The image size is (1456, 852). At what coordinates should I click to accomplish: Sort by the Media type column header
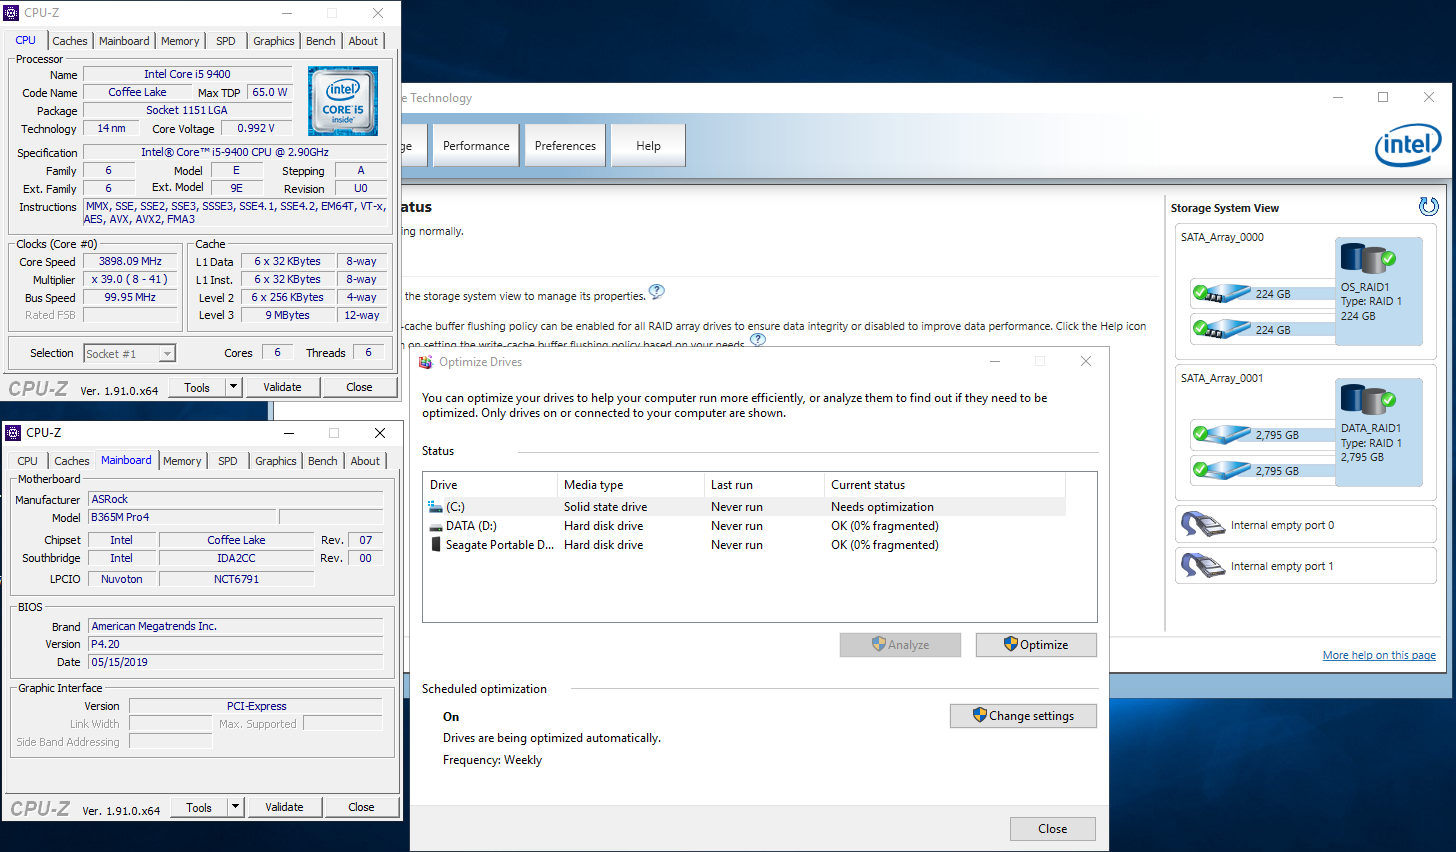point(631,485)
